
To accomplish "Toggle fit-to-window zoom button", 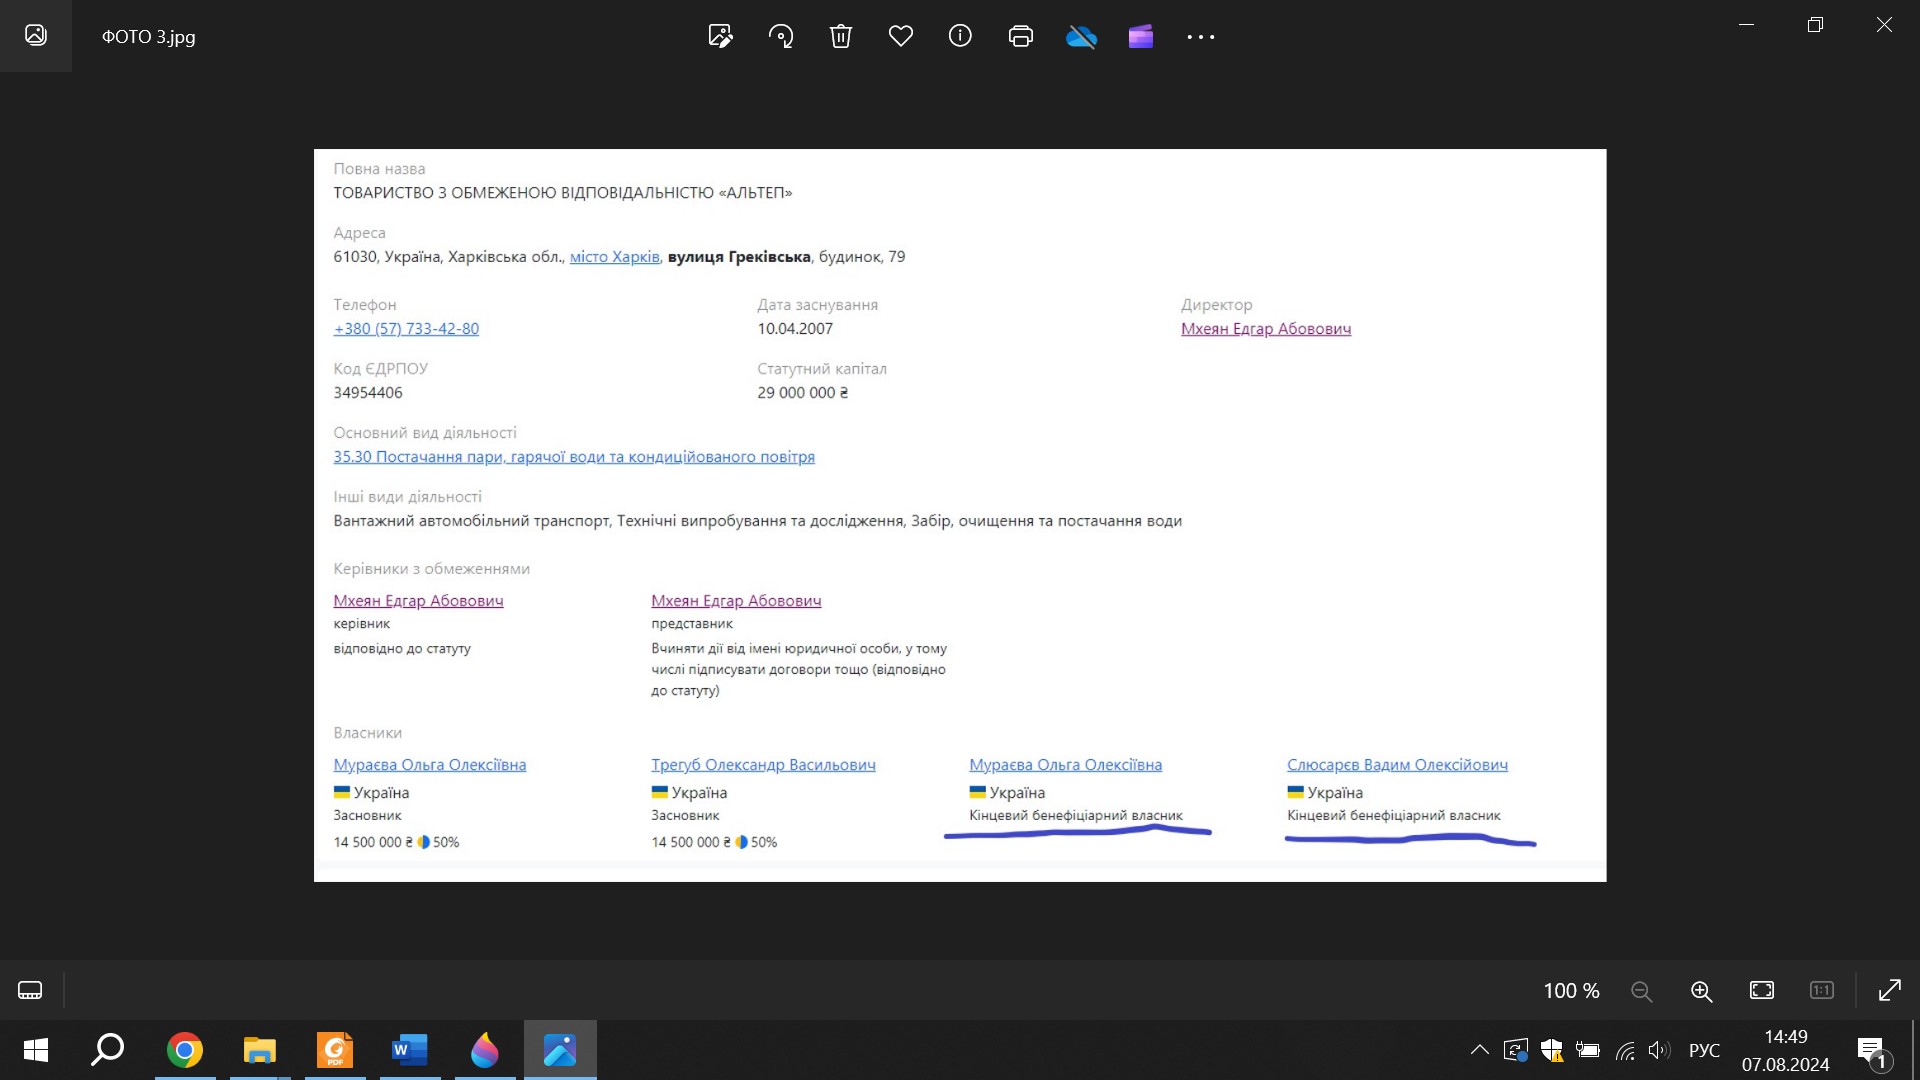I will pos(1762,990).
